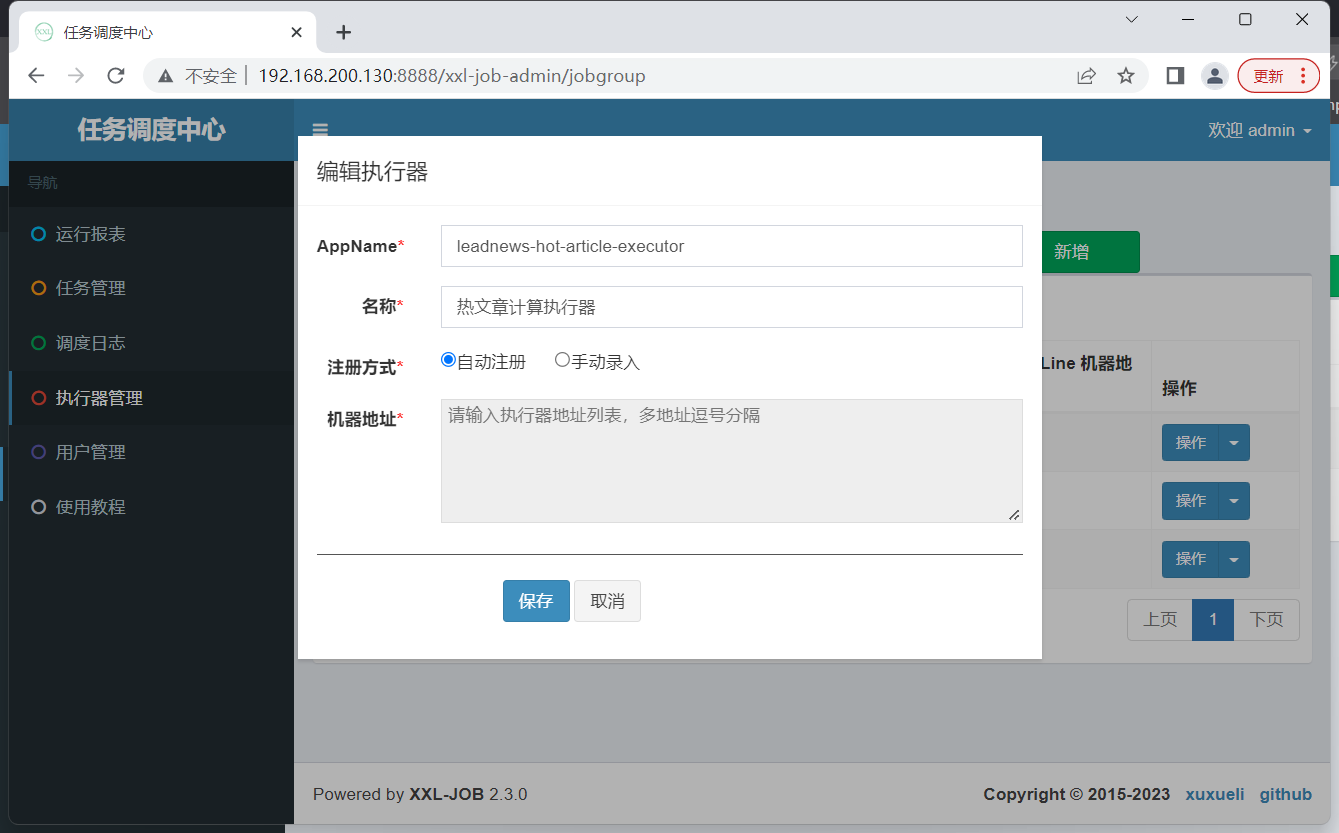1339x833 pixels.
Task: Click the AppName input field
Action: tap(731, 246)
